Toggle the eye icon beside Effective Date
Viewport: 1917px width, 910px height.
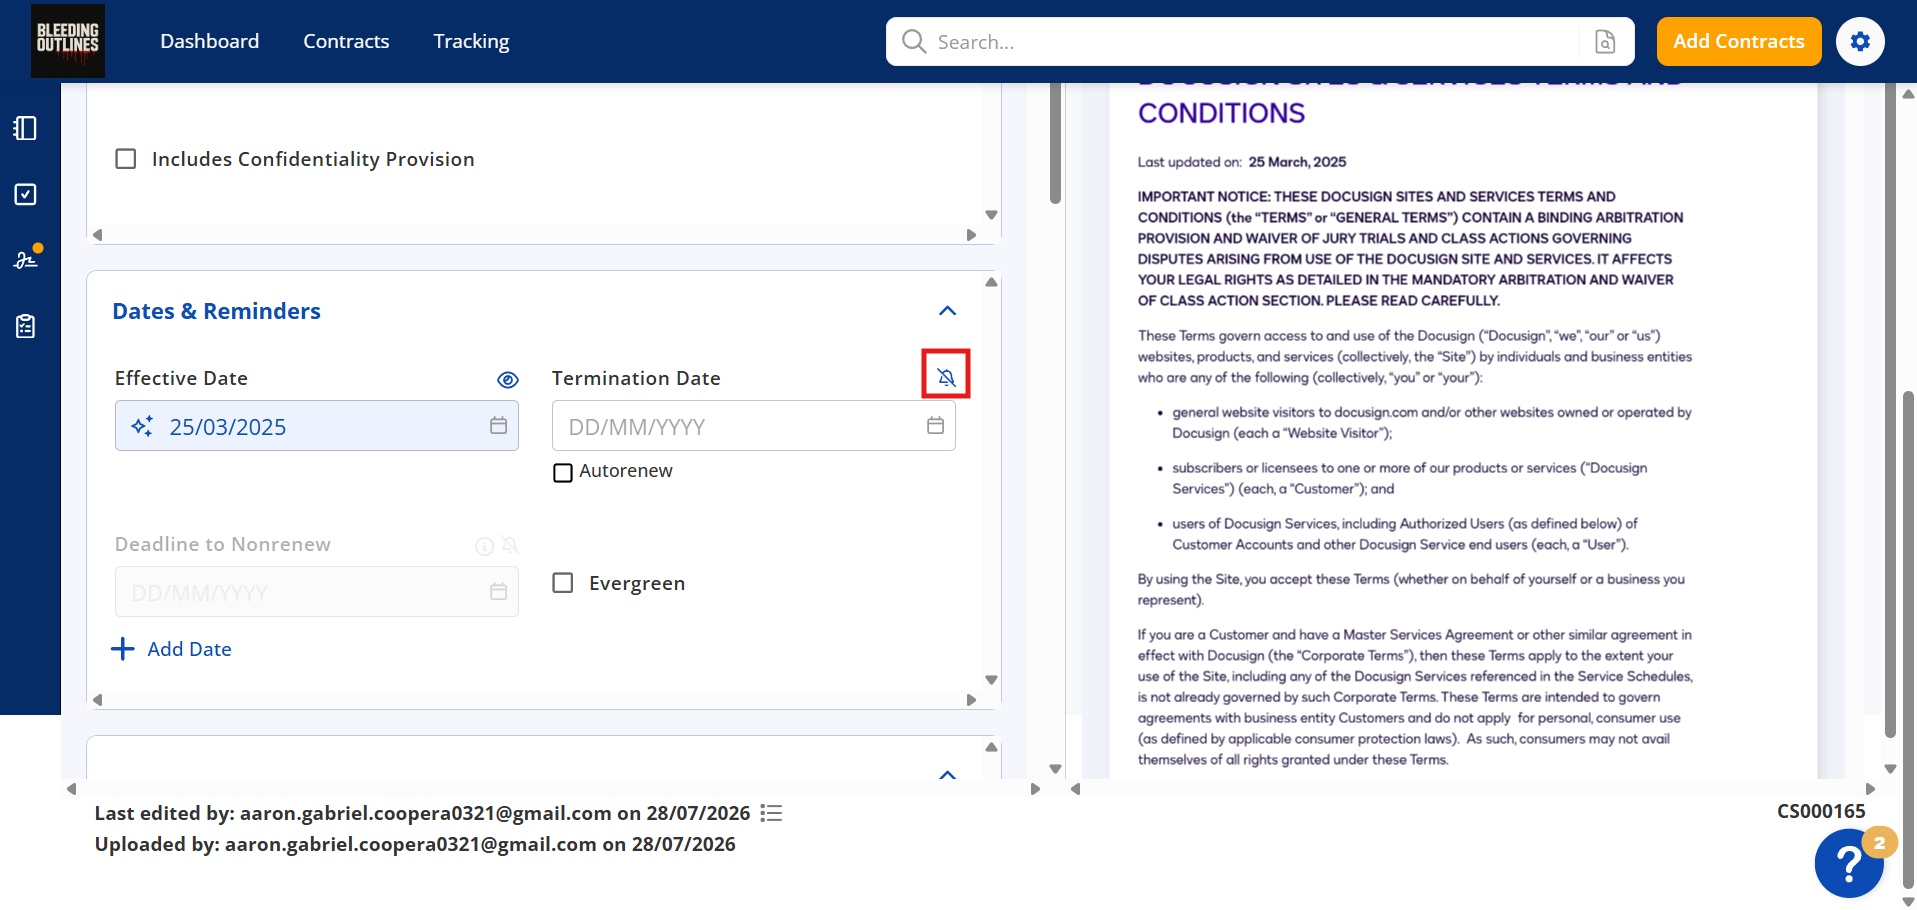[508, 379]
